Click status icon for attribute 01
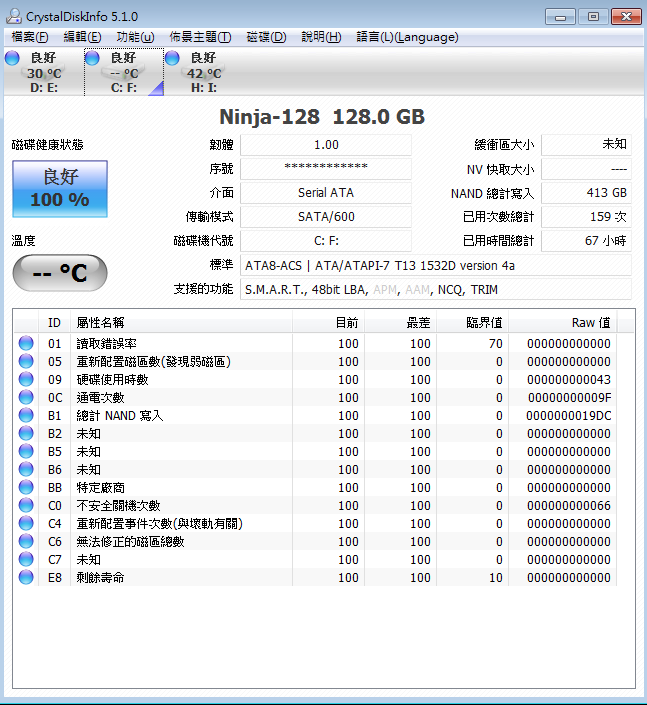Image resolution: width=647 pixels, height=705 pixels. click(x=26, y=343)
